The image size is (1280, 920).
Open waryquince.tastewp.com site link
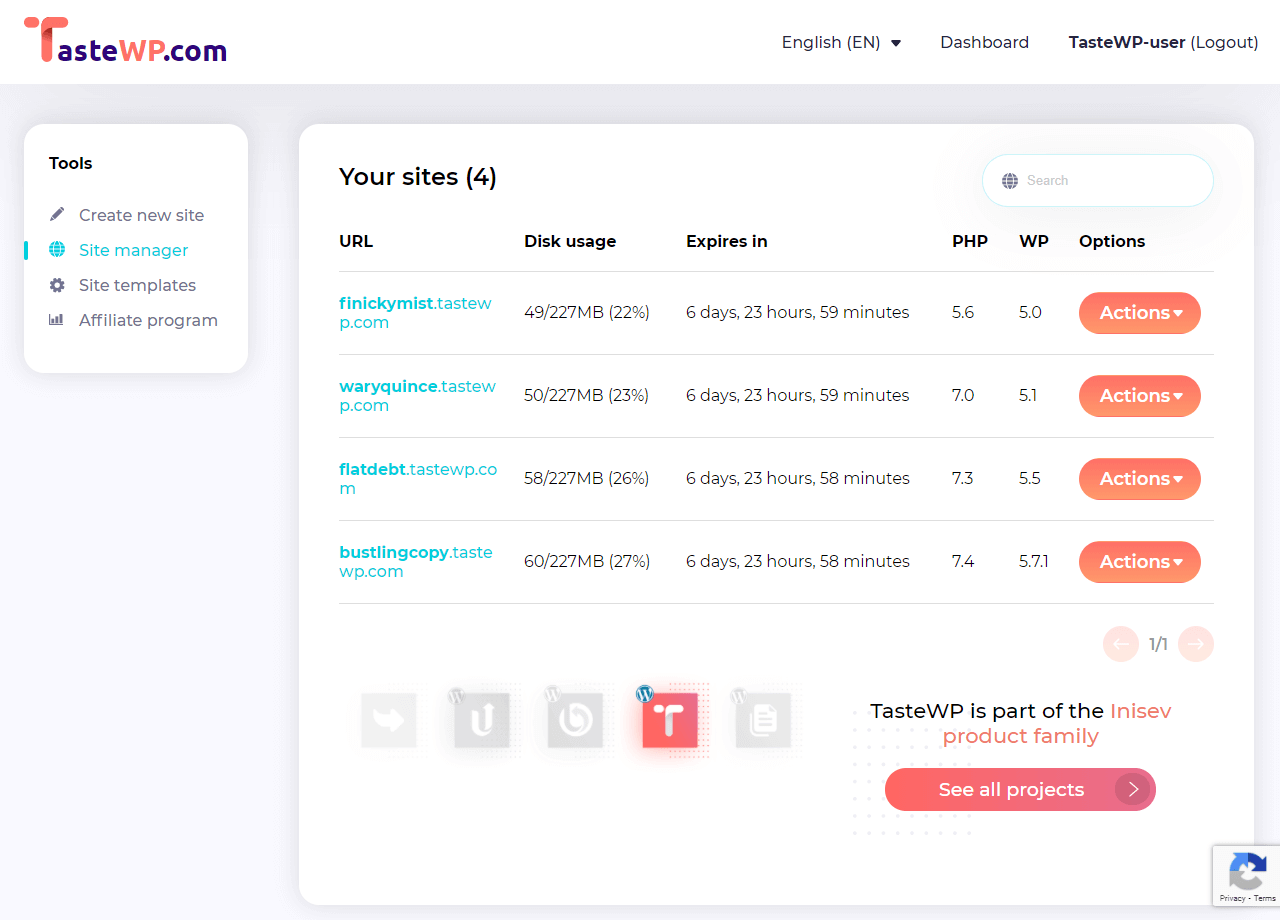pos(417,396)
